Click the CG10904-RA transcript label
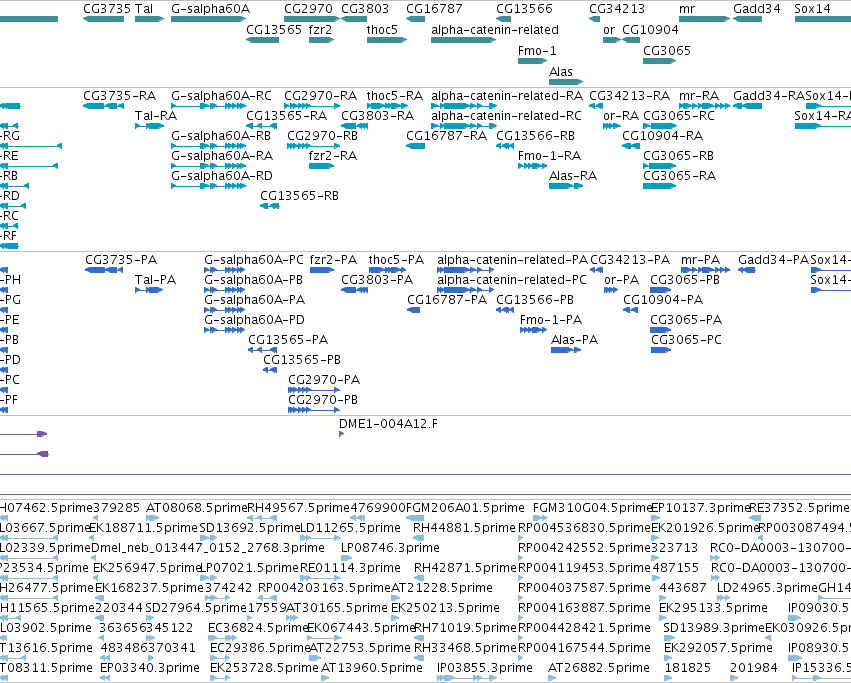The height and width of the screenshot is (683, 851). click(663, 135)
